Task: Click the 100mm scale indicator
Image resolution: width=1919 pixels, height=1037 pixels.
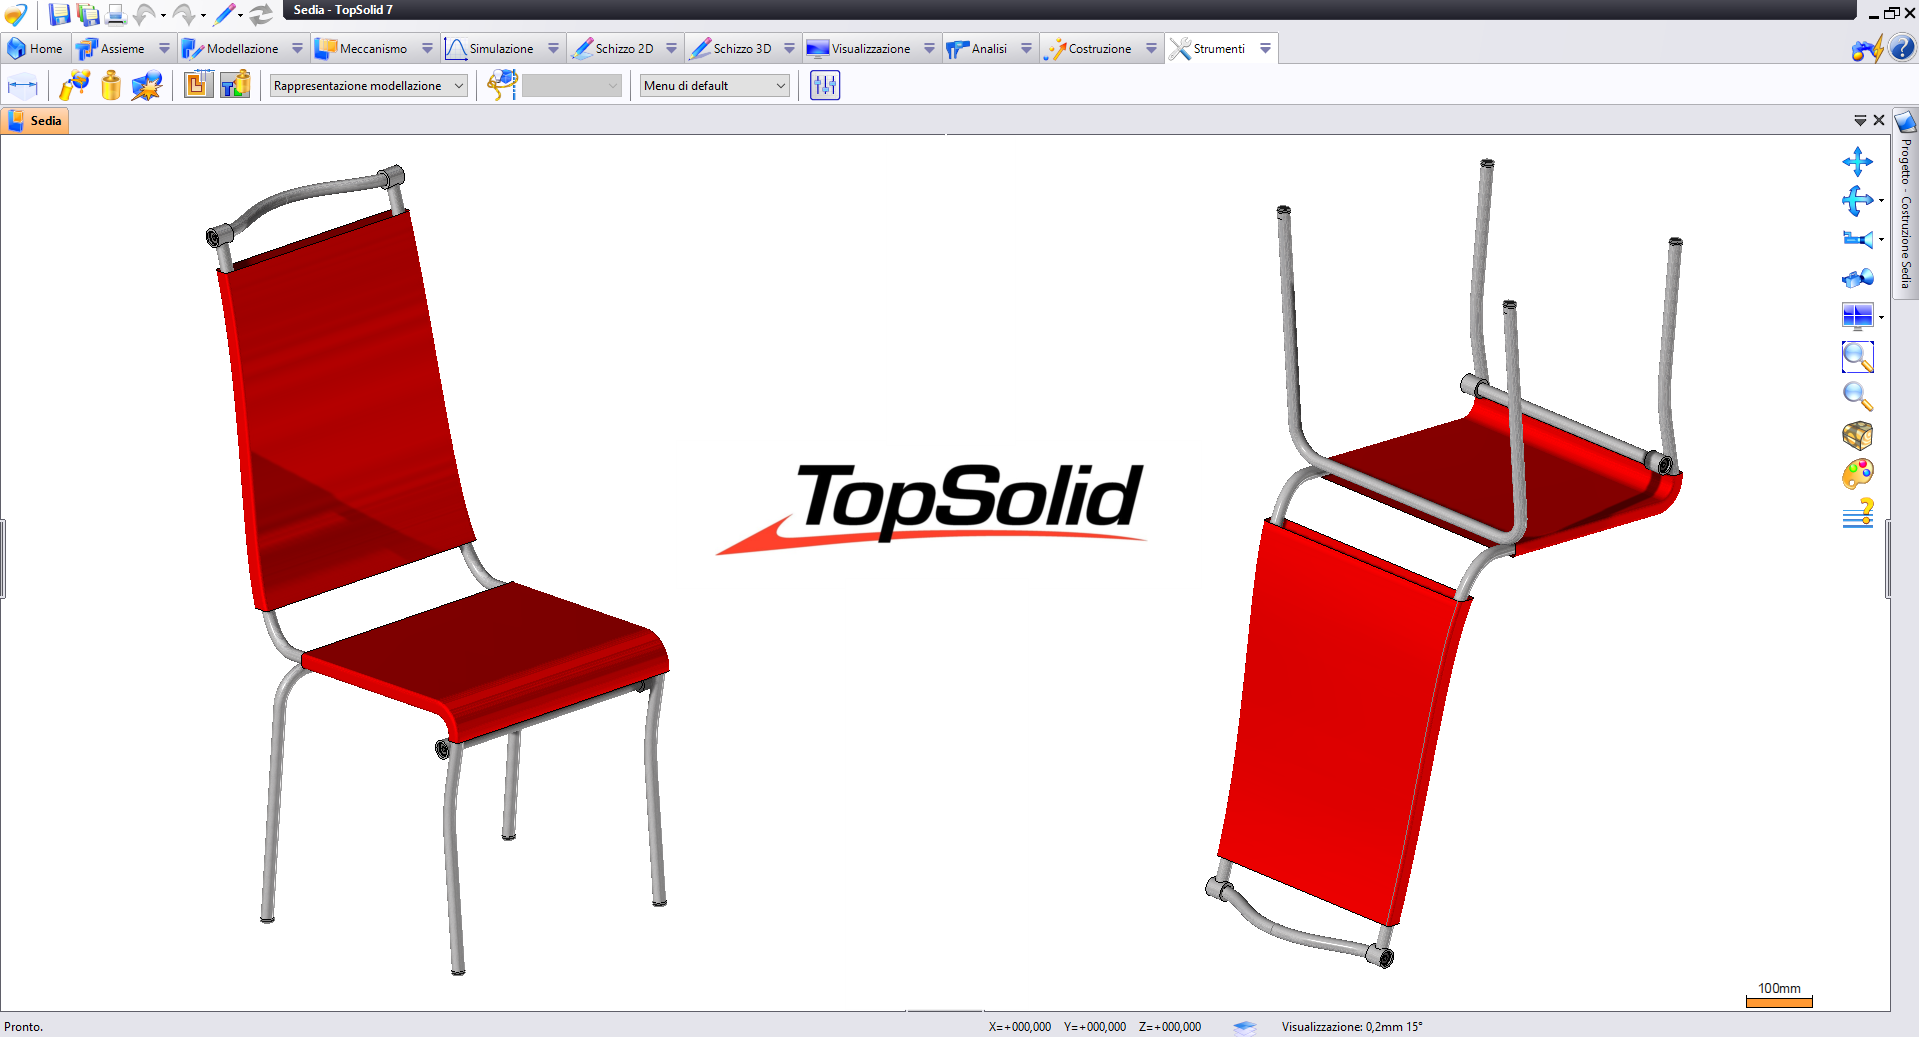Action: [1779, 994]
